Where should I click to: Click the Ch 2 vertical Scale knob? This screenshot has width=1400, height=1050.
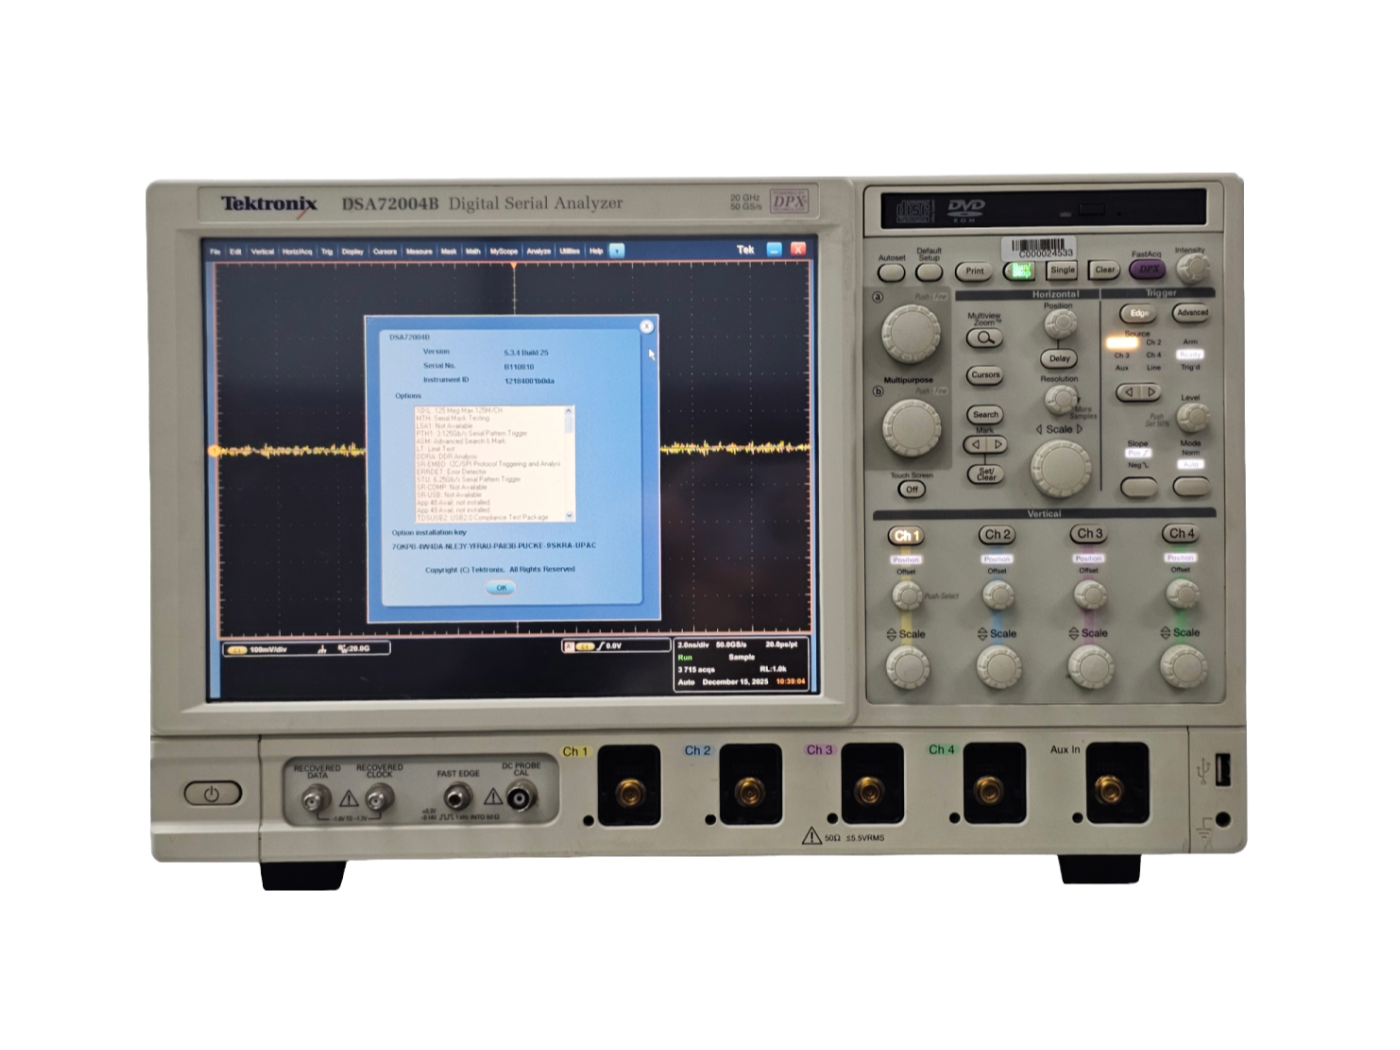click(998, 666)
